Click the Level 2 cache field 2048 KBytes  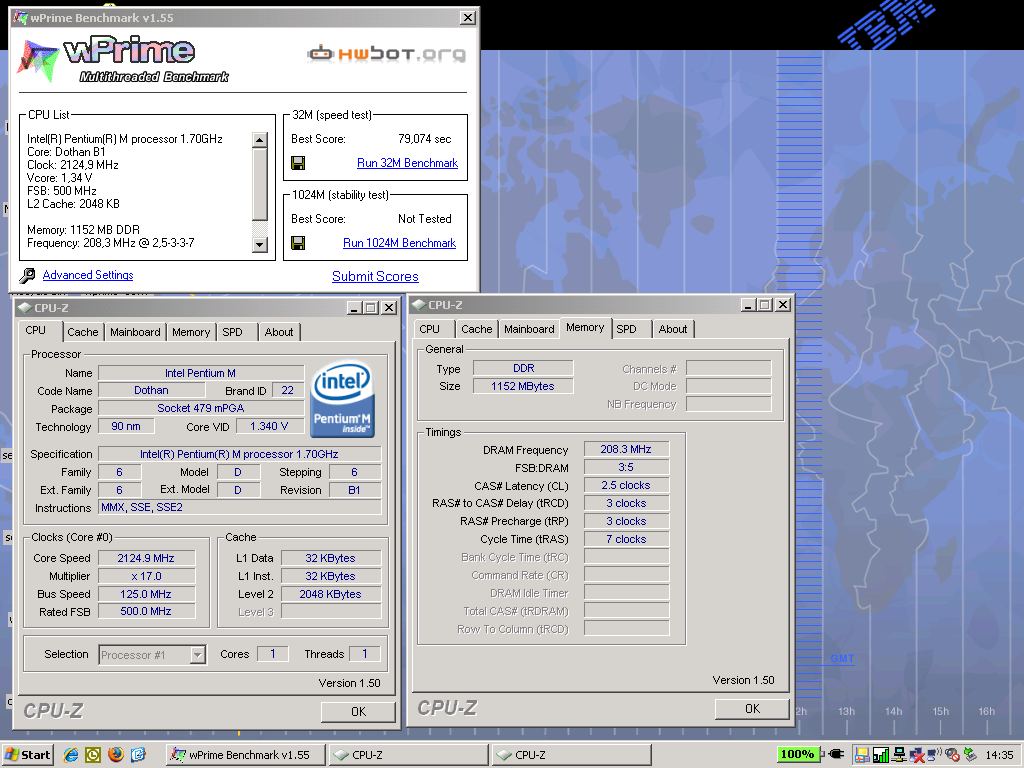(x=330, y=594)
